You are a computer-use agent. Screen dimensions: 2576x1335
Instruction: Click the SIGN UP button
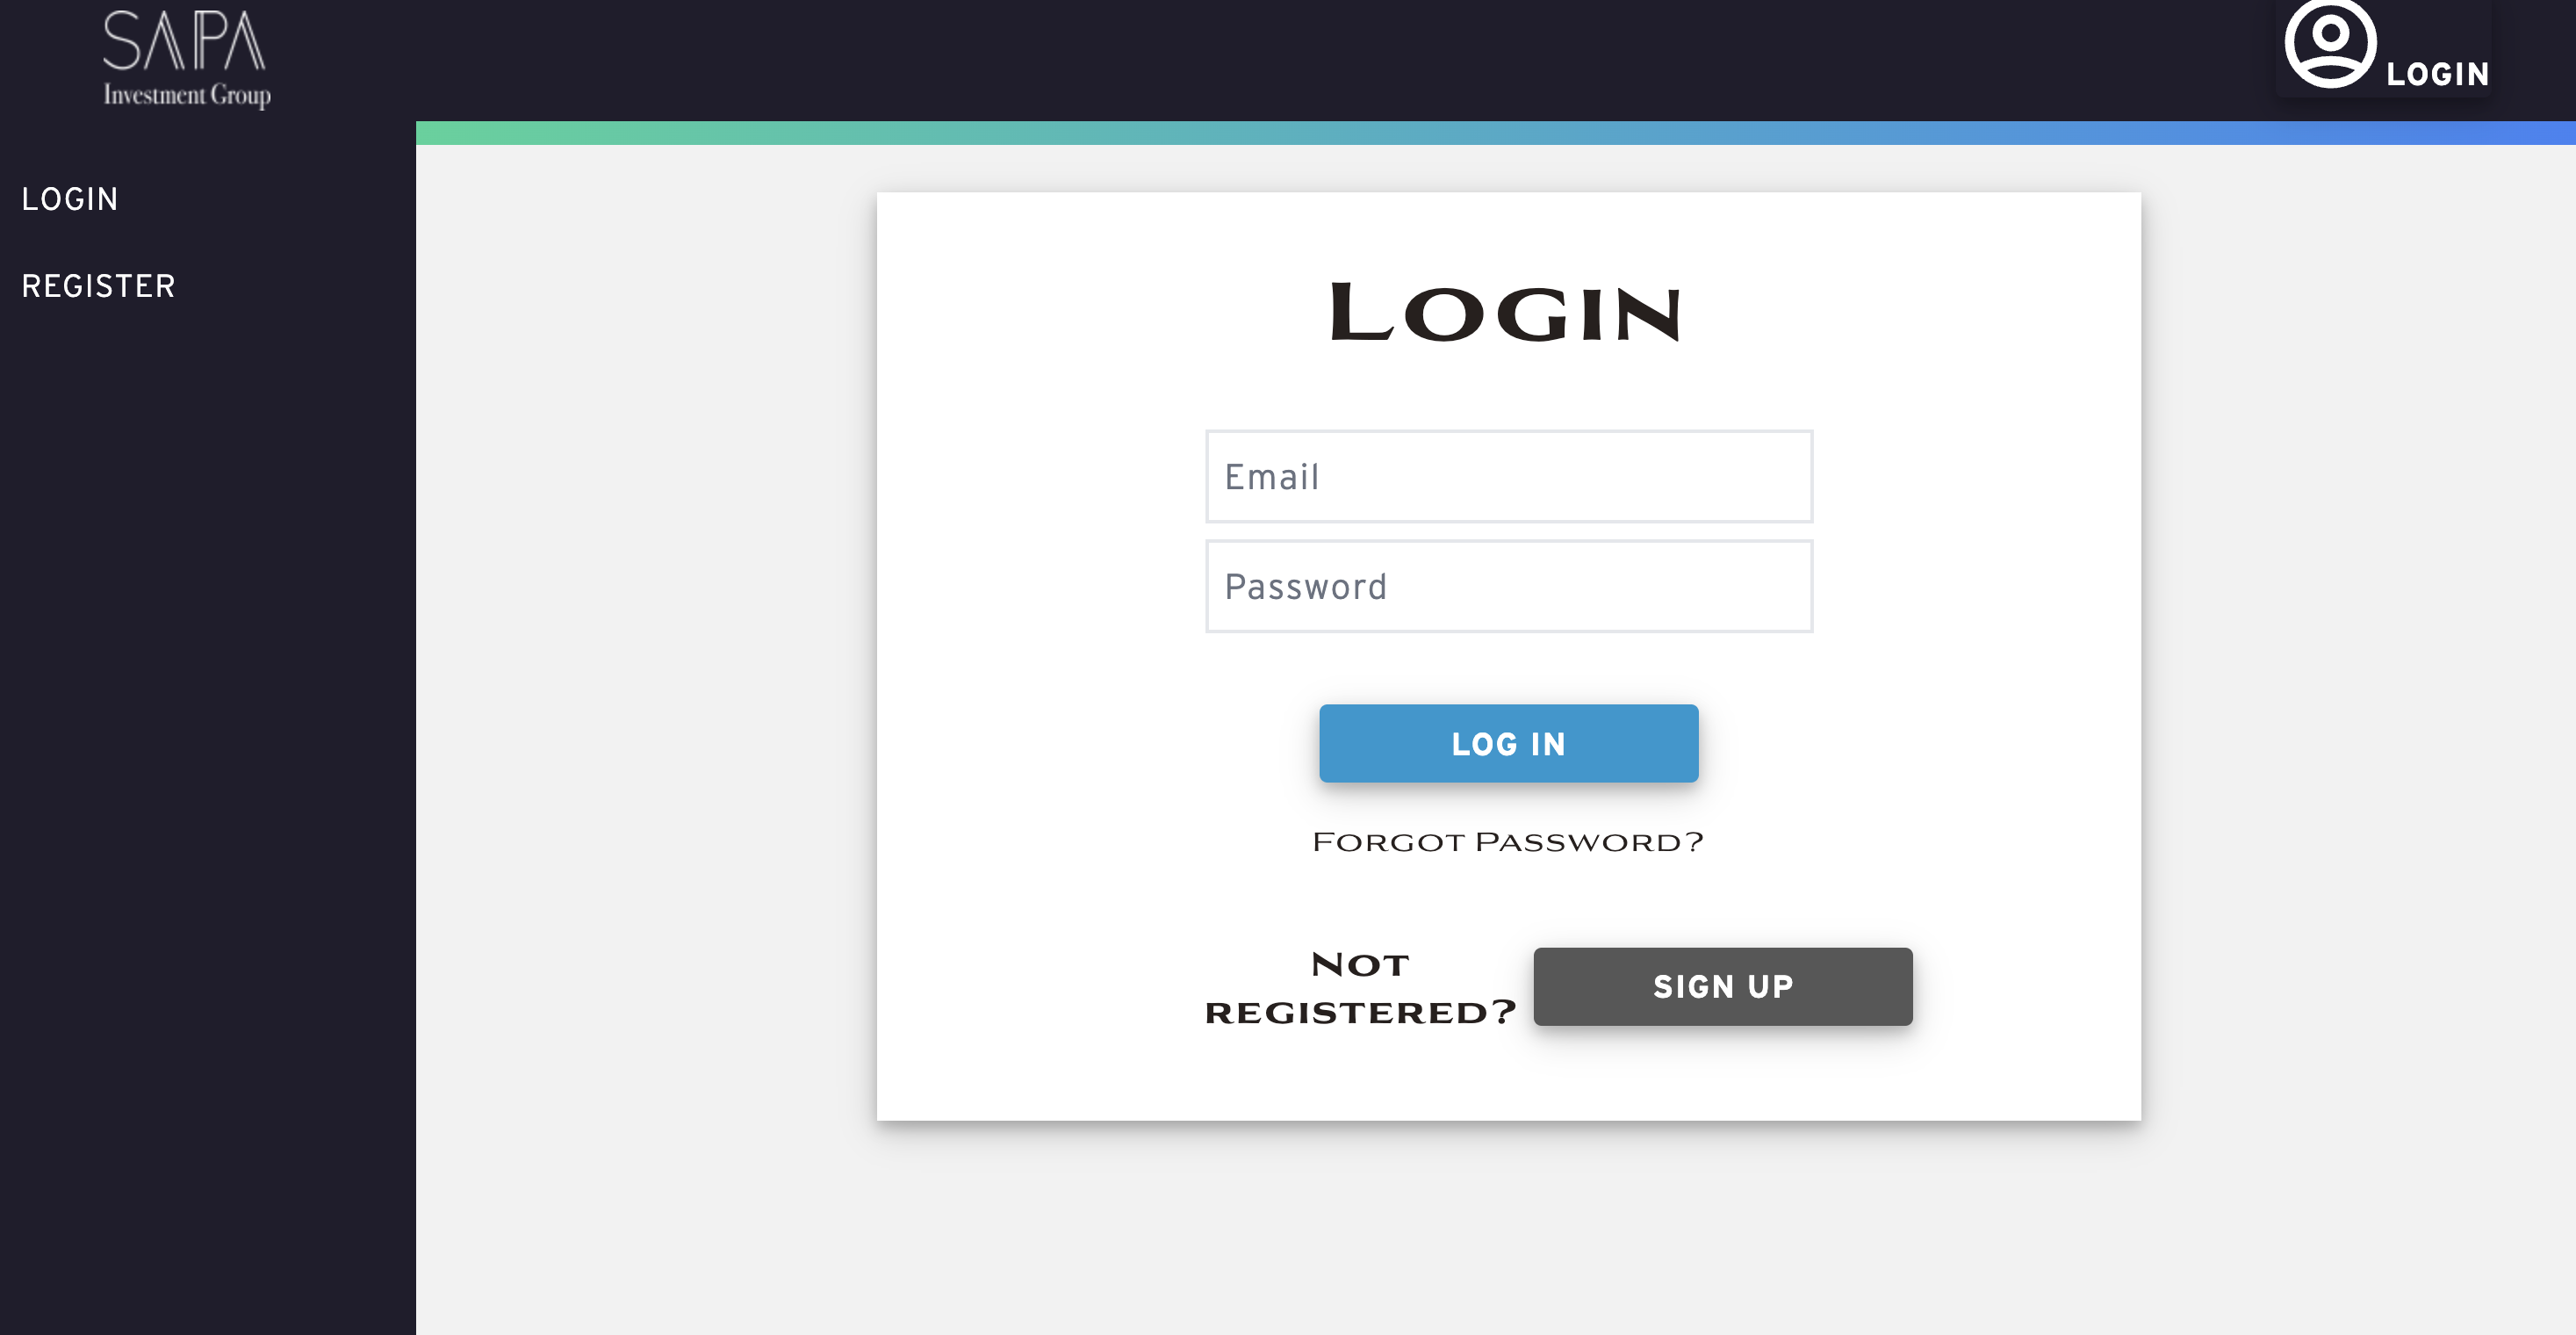pyautogui.click(x=1723, y=986)
